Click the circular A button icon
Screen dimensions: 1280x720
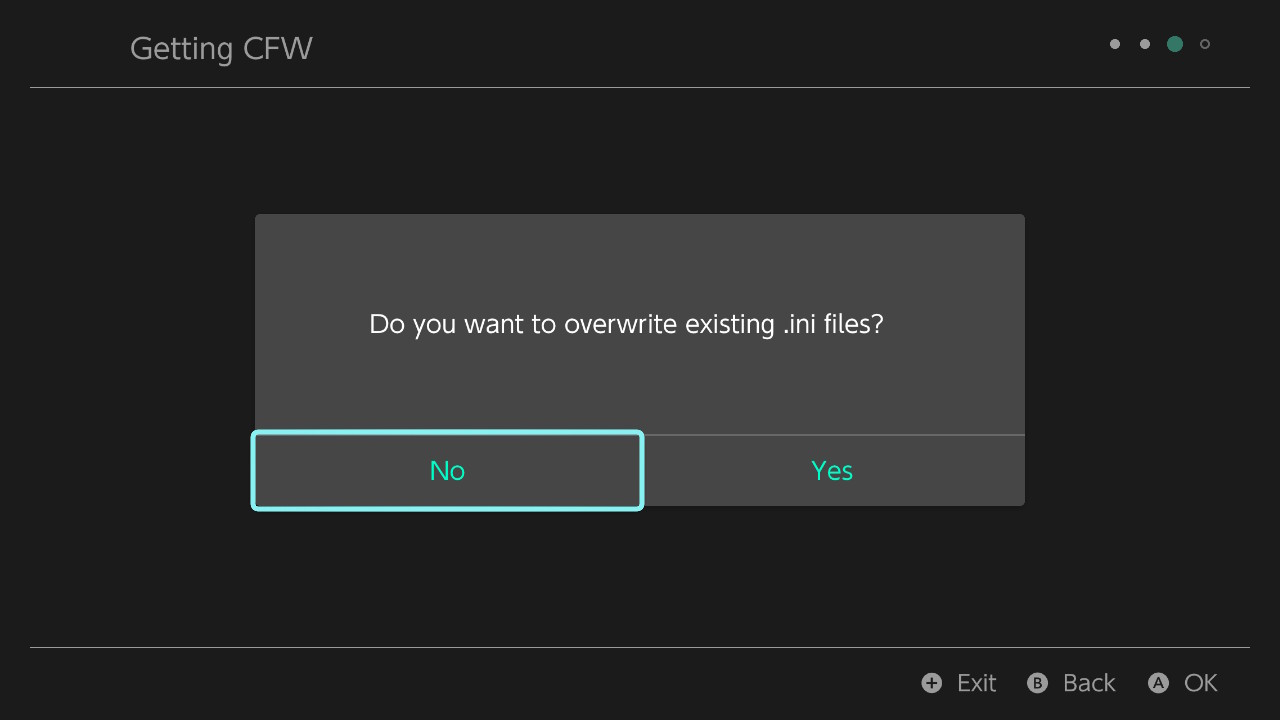point(1159,683)
